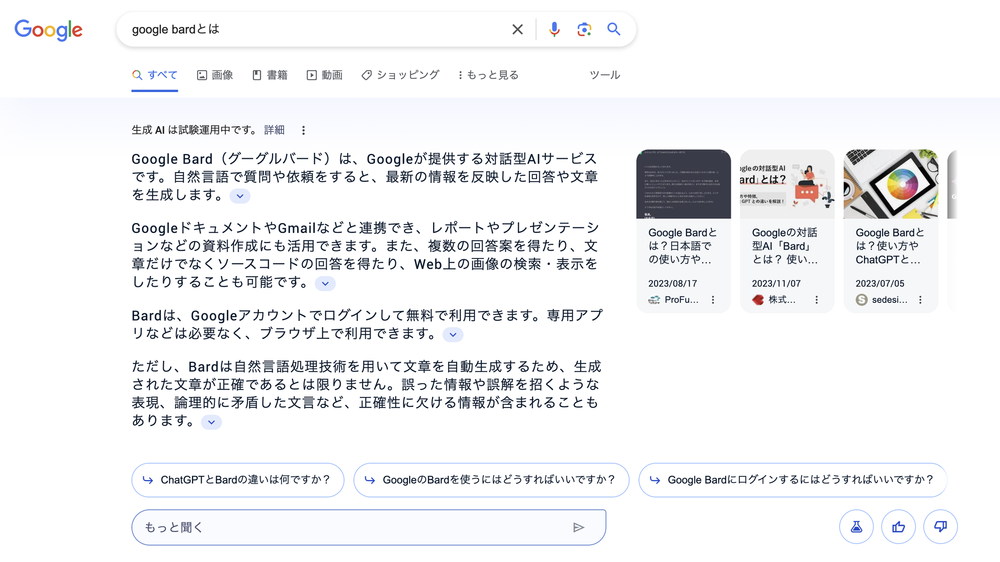
Task: Ask Google Bardにログインするには suggestion
Action: coord(793,480)
